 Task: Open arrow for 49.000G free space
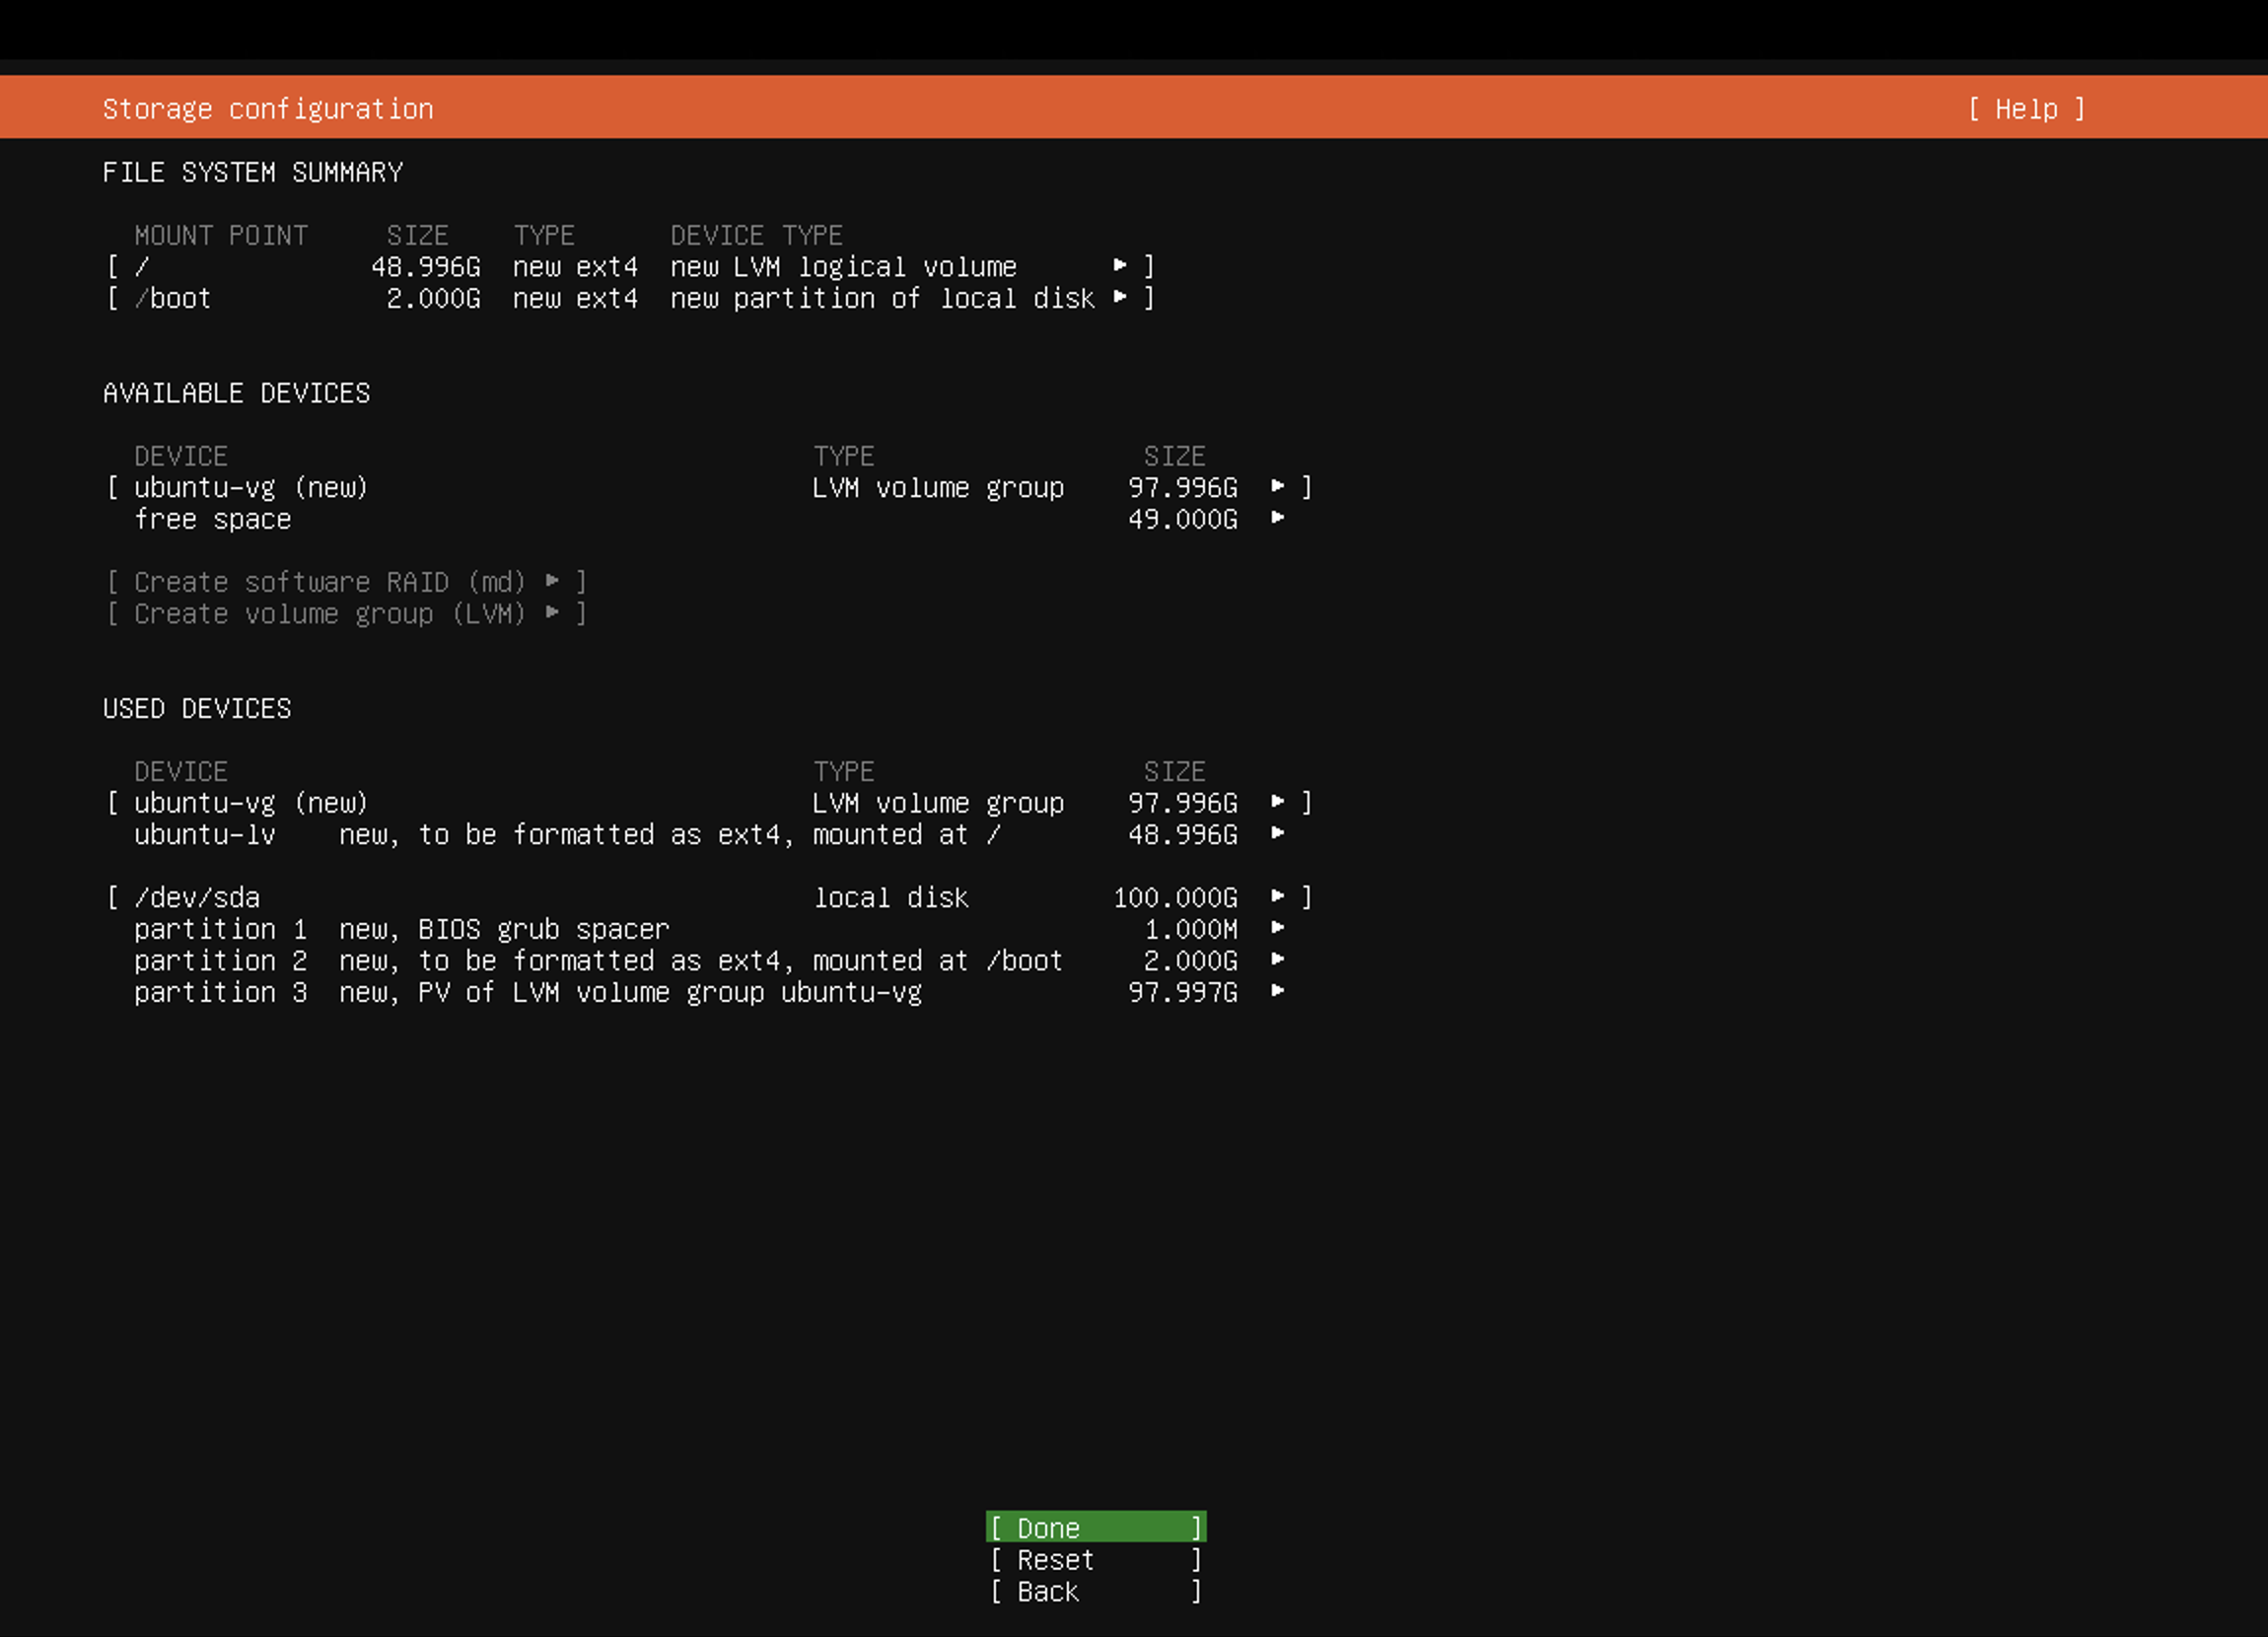(1277, 518)
